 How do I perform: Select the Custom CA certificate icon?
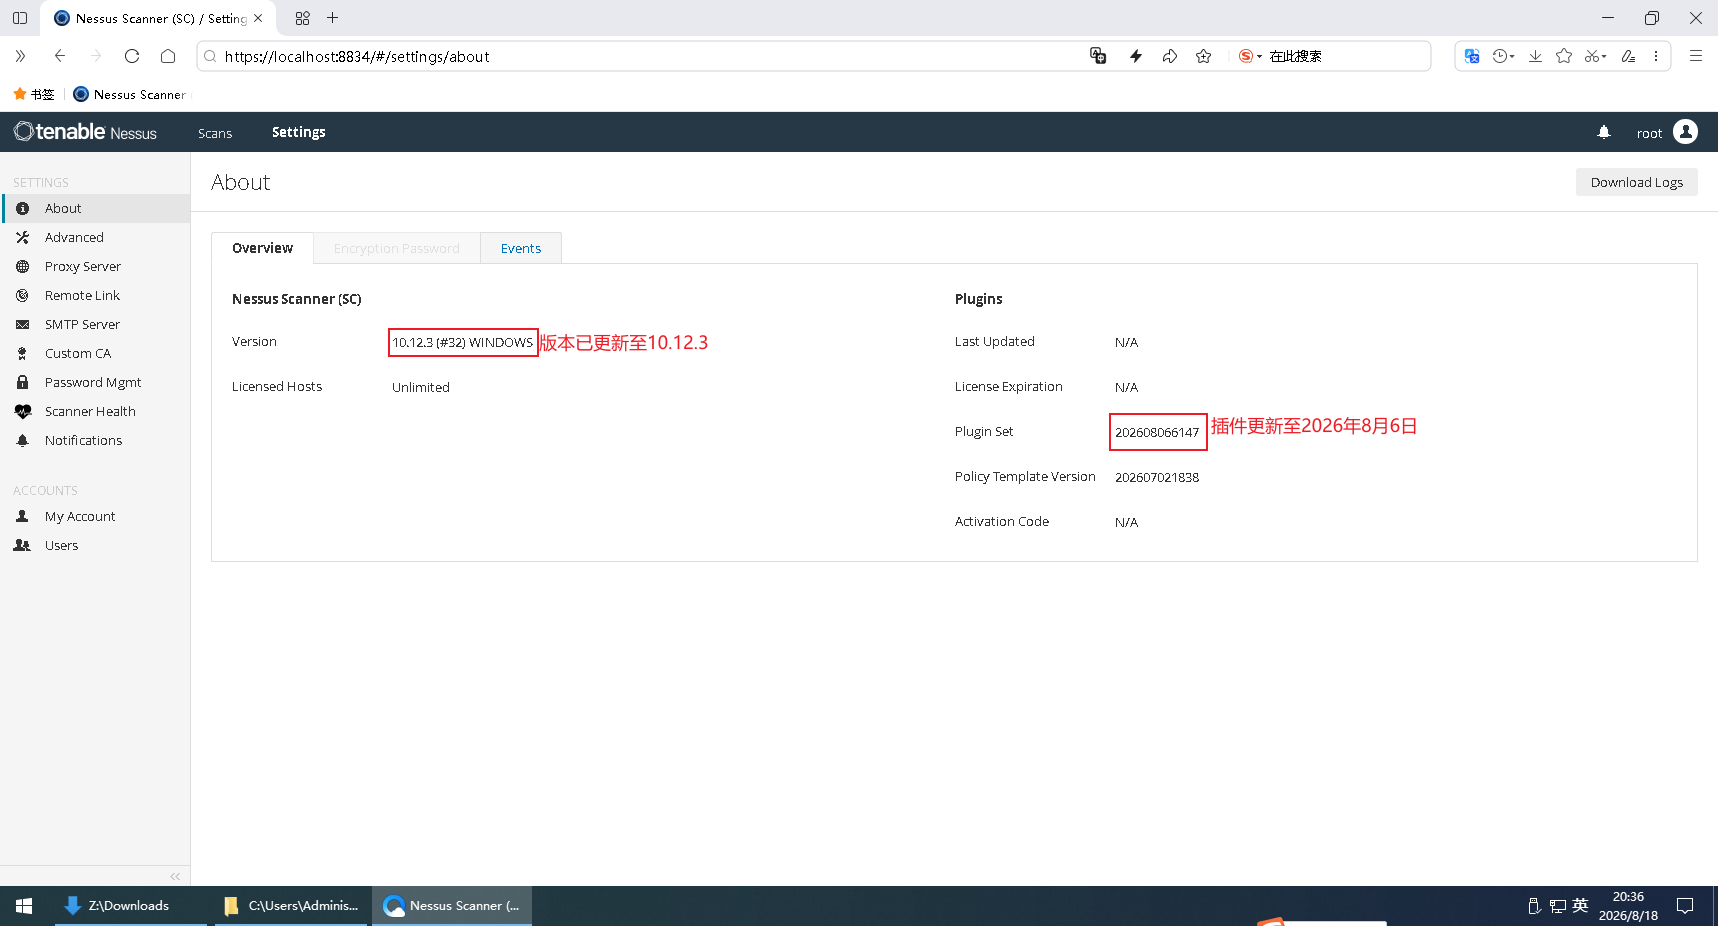(x=22, y=353)
